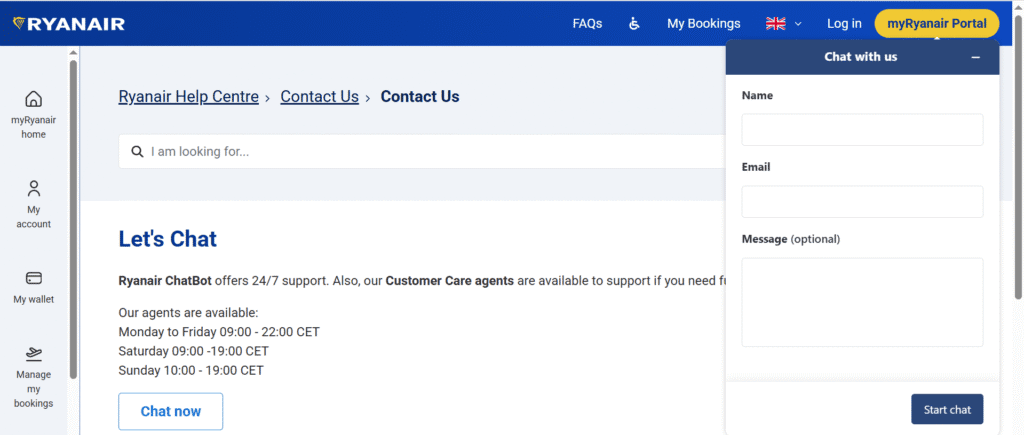Viewport: 1024px width, 435px height.
Task: Open Manage my bookings sidebar icon
Action: pyautogui.click(x=33, y=353)
